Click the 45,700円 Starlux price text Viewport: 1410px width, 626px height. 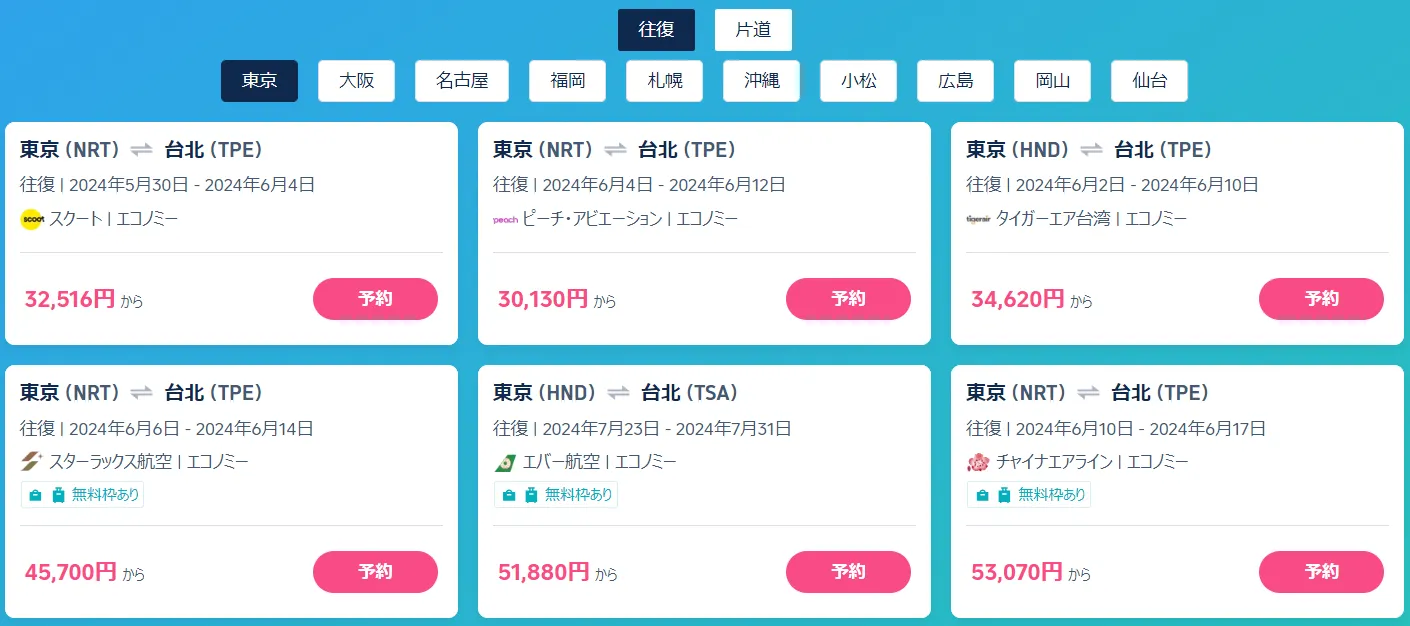[x=70, y=572]
